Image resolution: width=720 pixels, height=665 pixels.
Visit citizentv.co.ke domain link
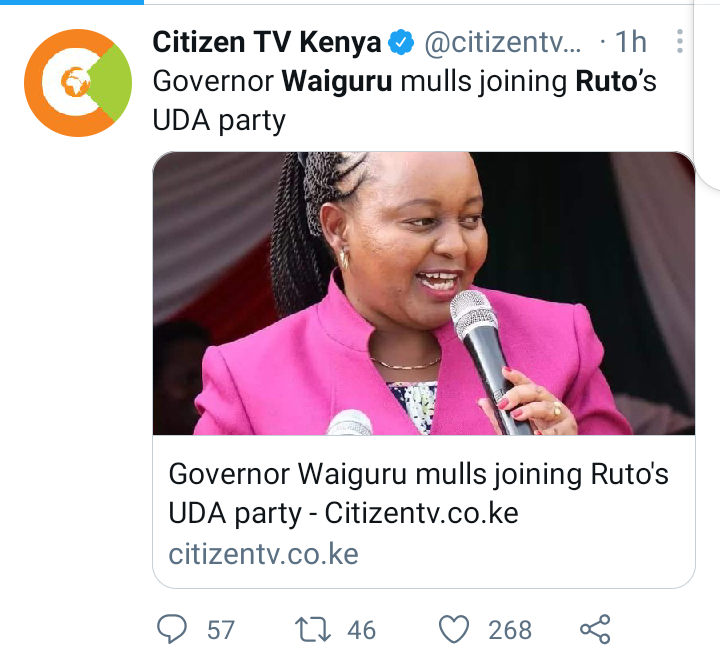264,554
